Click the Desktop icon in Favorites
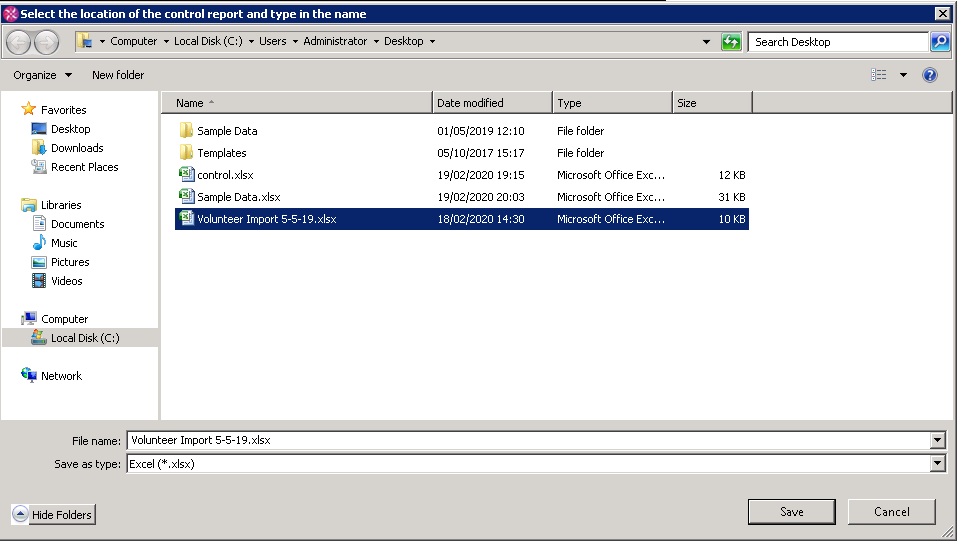961x541 pixels. tap(39, 129)
